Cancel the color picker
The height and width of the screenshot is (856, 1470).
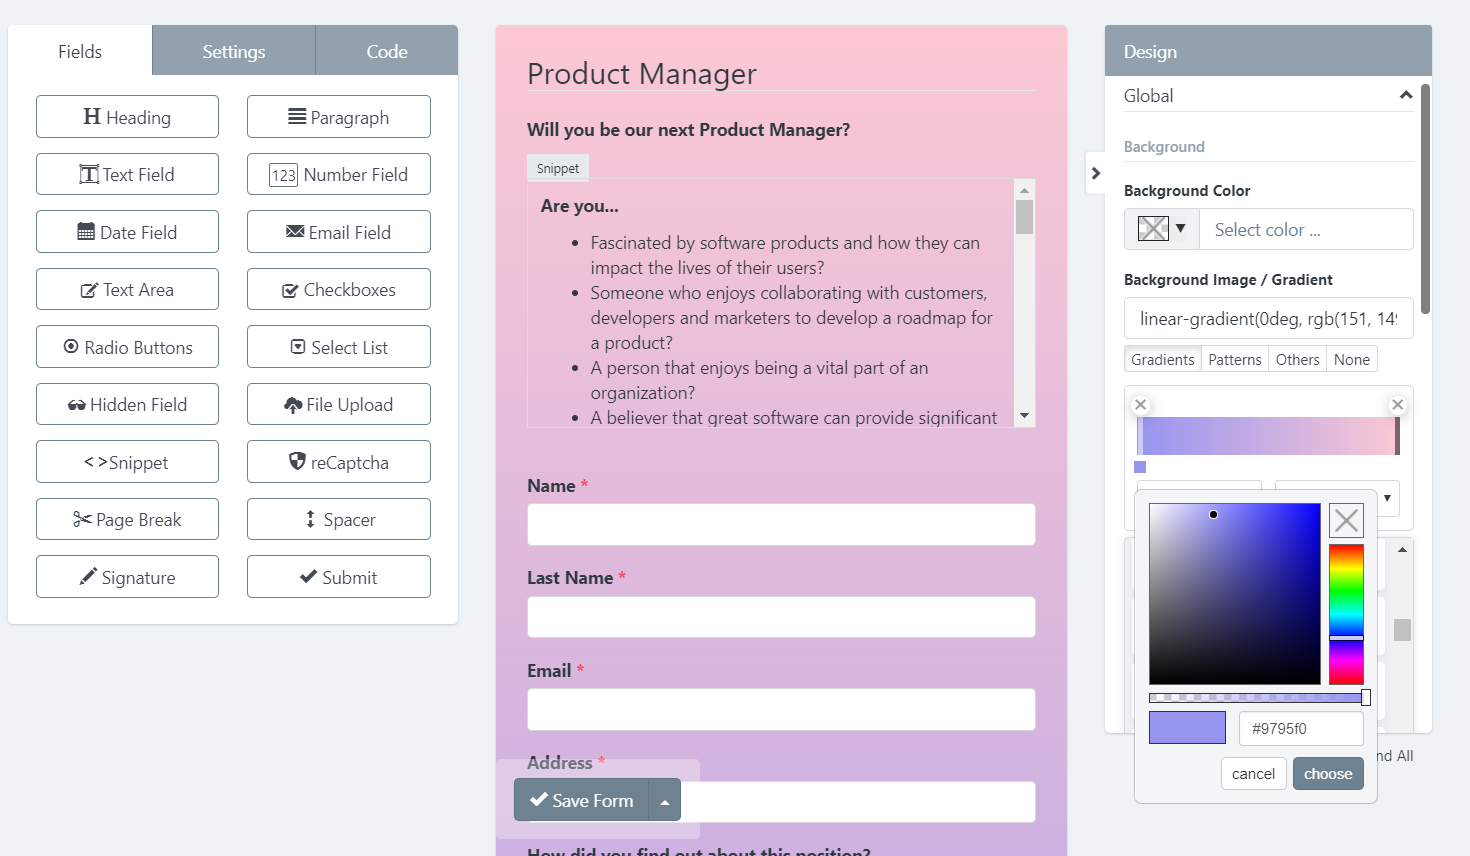point(1253,774)
